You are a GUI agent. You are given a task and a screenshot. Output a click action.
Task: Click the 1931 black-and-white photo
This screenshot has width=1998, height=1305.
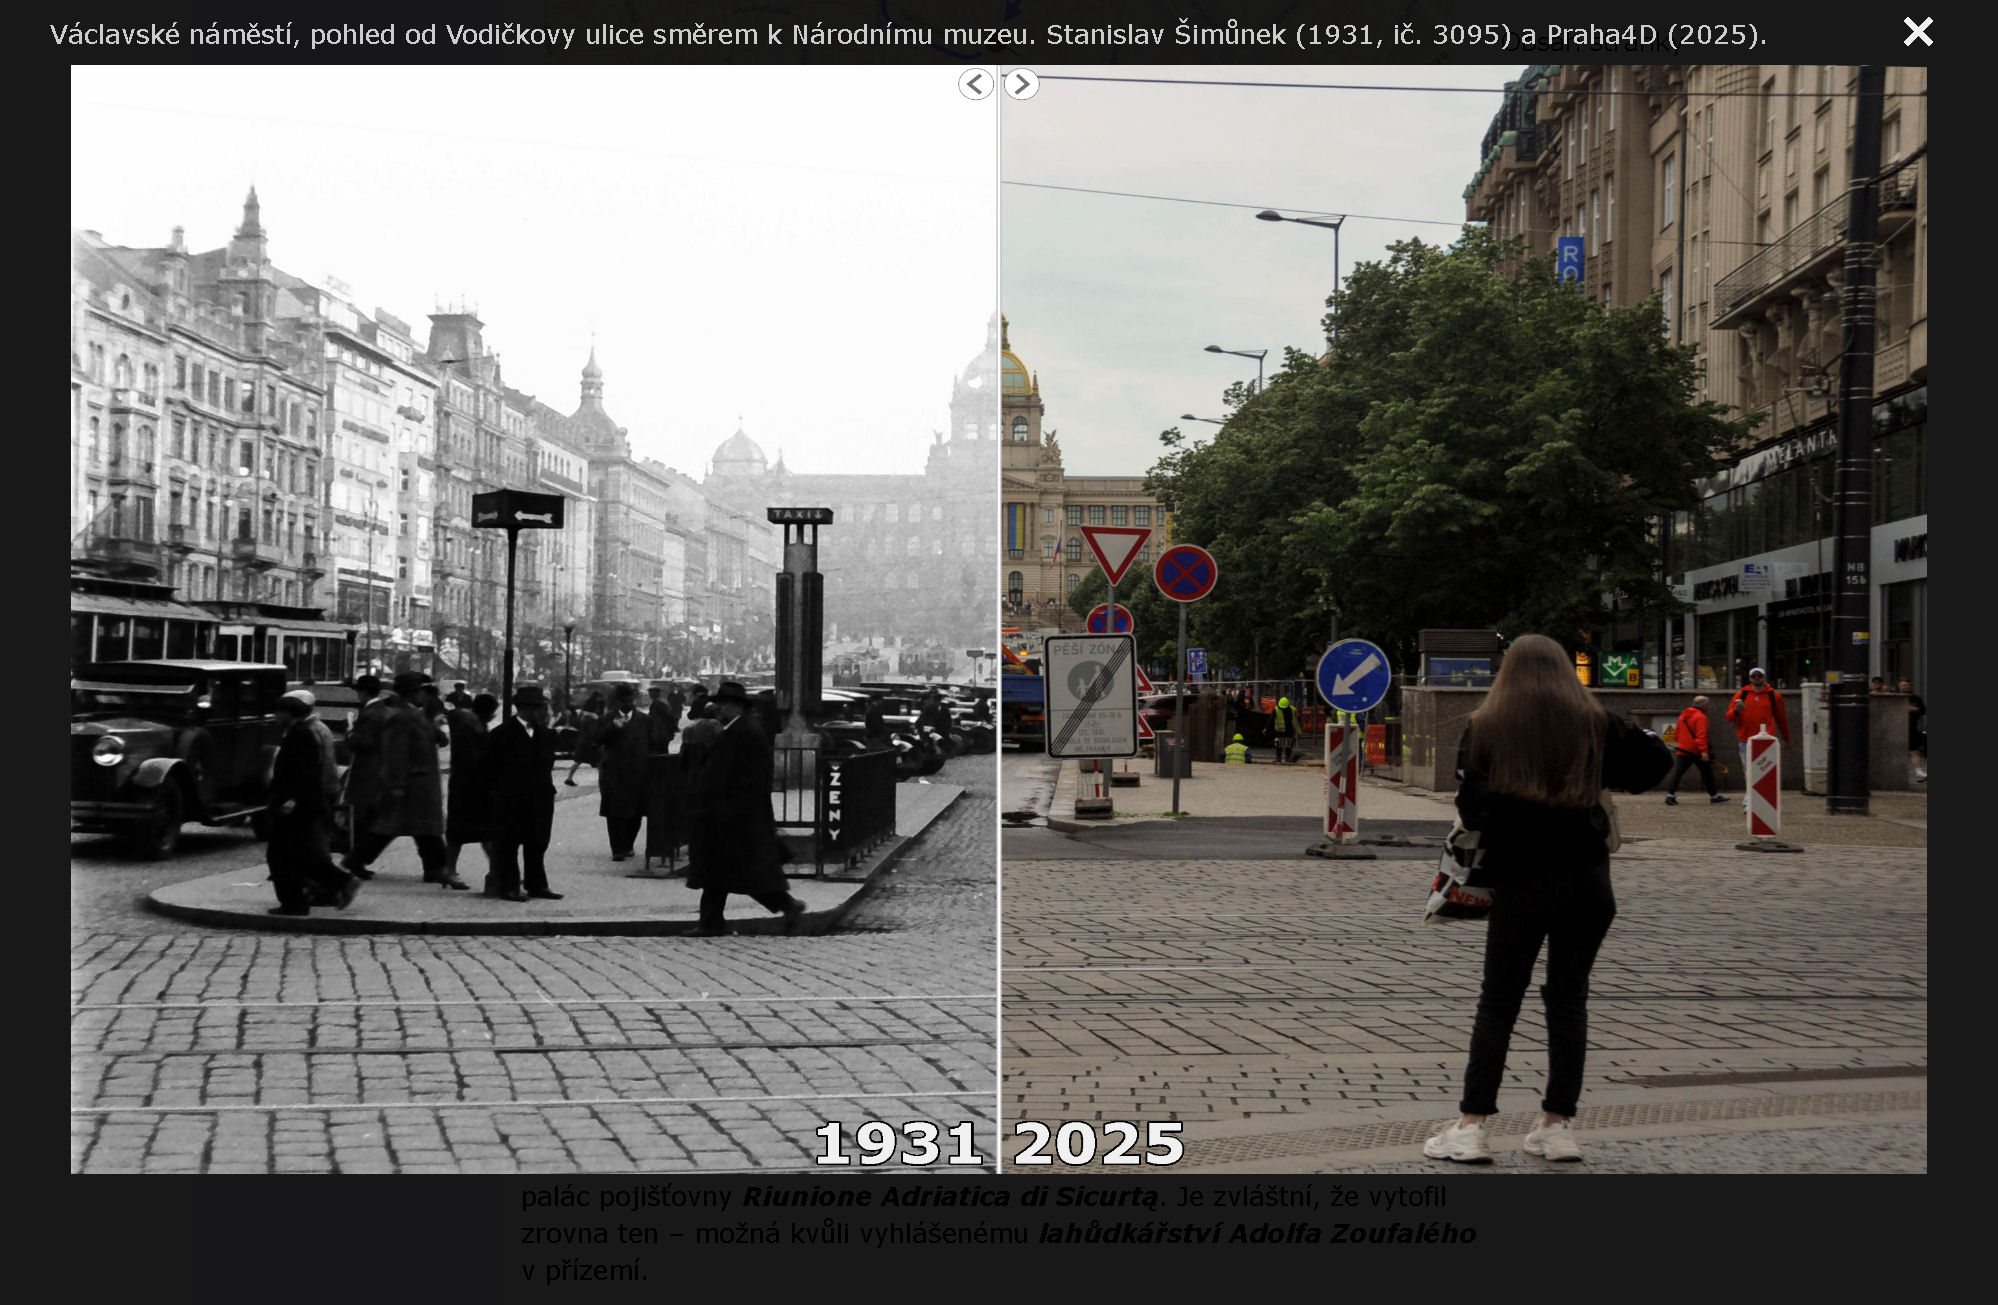click(534, 619)
